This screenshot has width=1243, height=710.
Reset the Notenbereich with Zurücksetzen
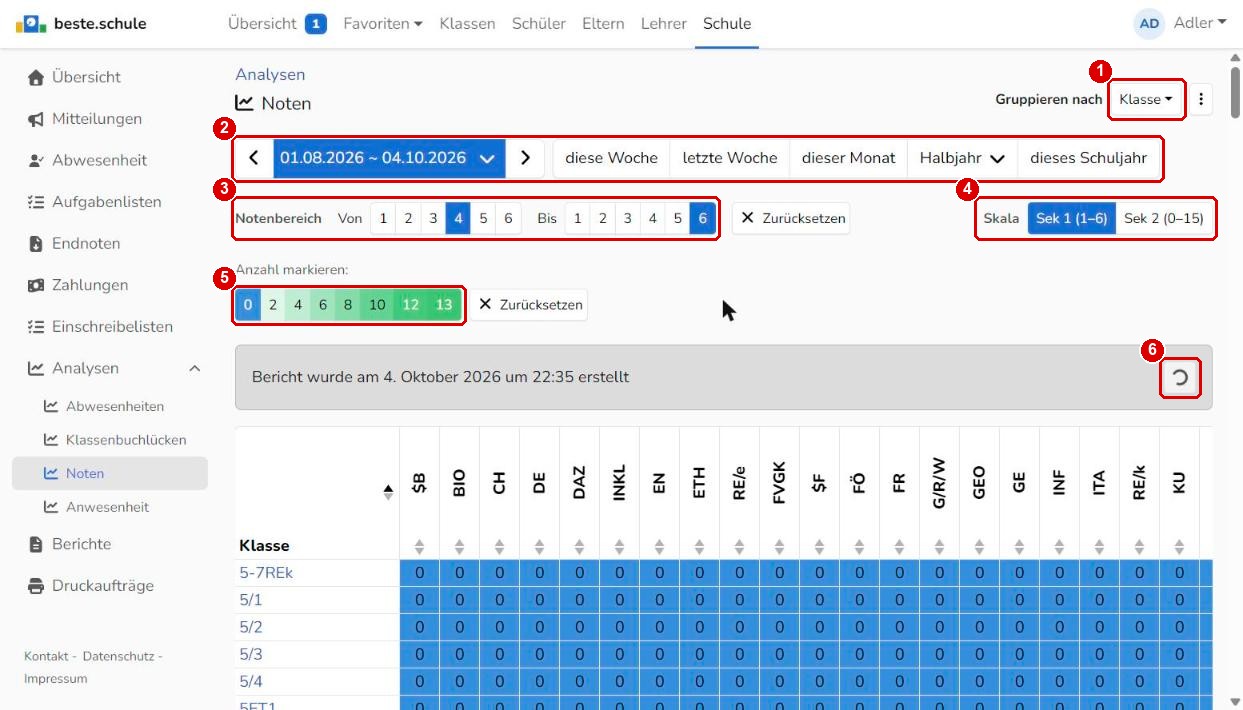[x=791, y=218]
